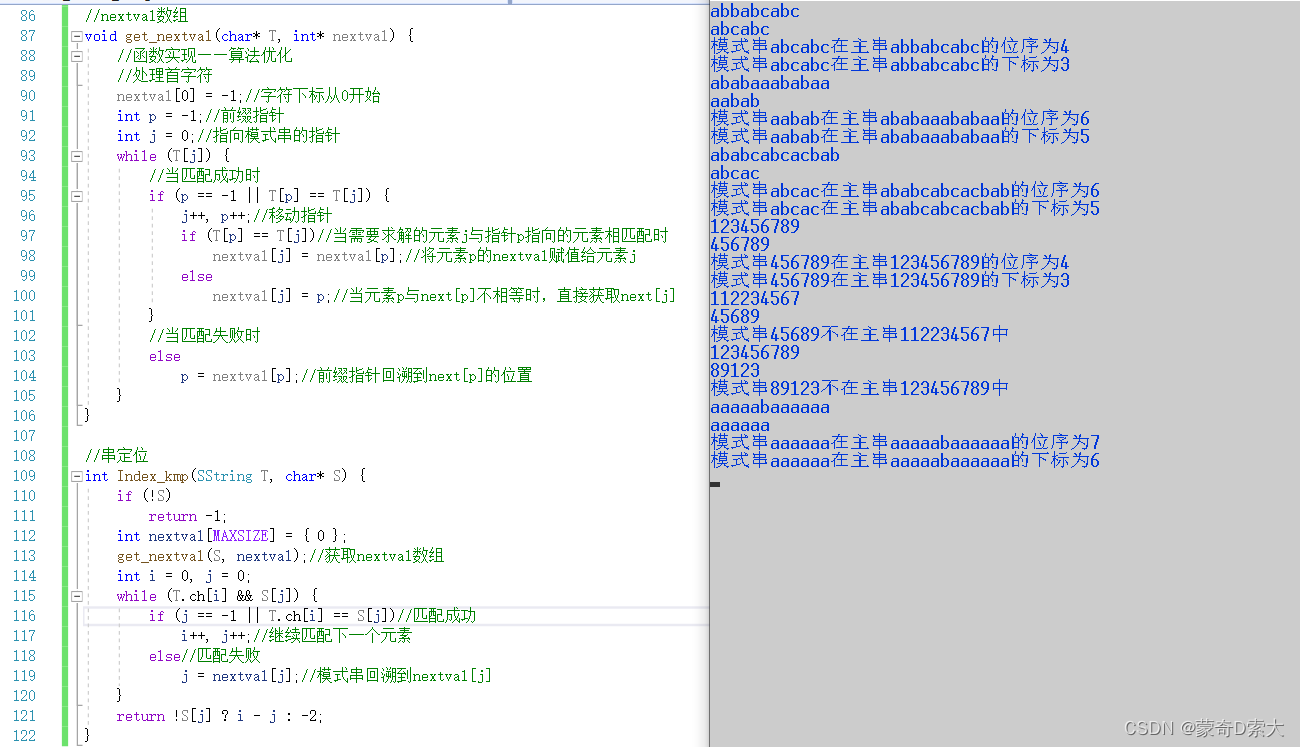Click console line ending '位序为6' for aabab

900,119
